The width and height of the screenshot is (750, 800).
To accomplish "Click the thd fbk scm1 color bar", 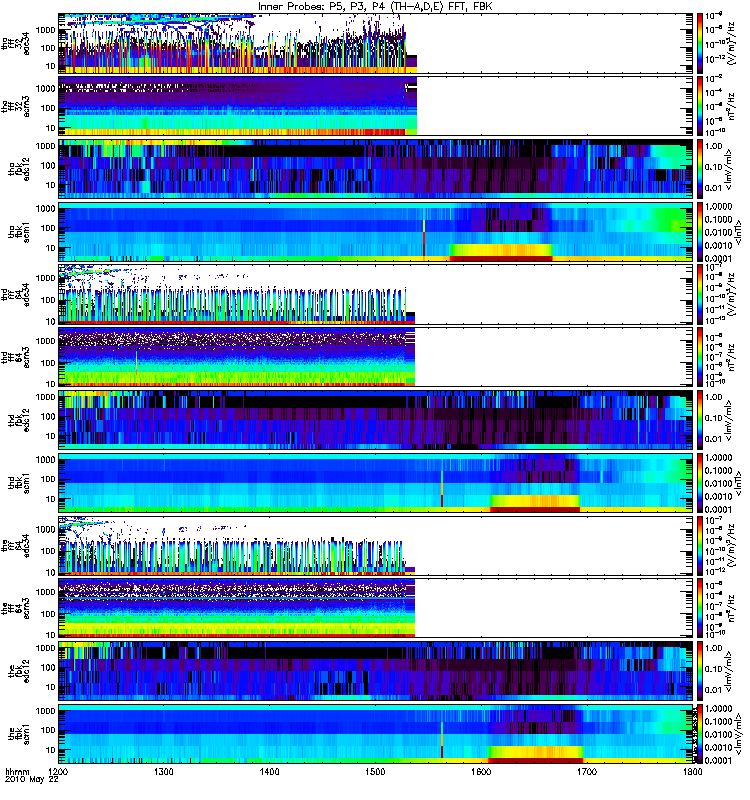I will [x=700, y=482].
